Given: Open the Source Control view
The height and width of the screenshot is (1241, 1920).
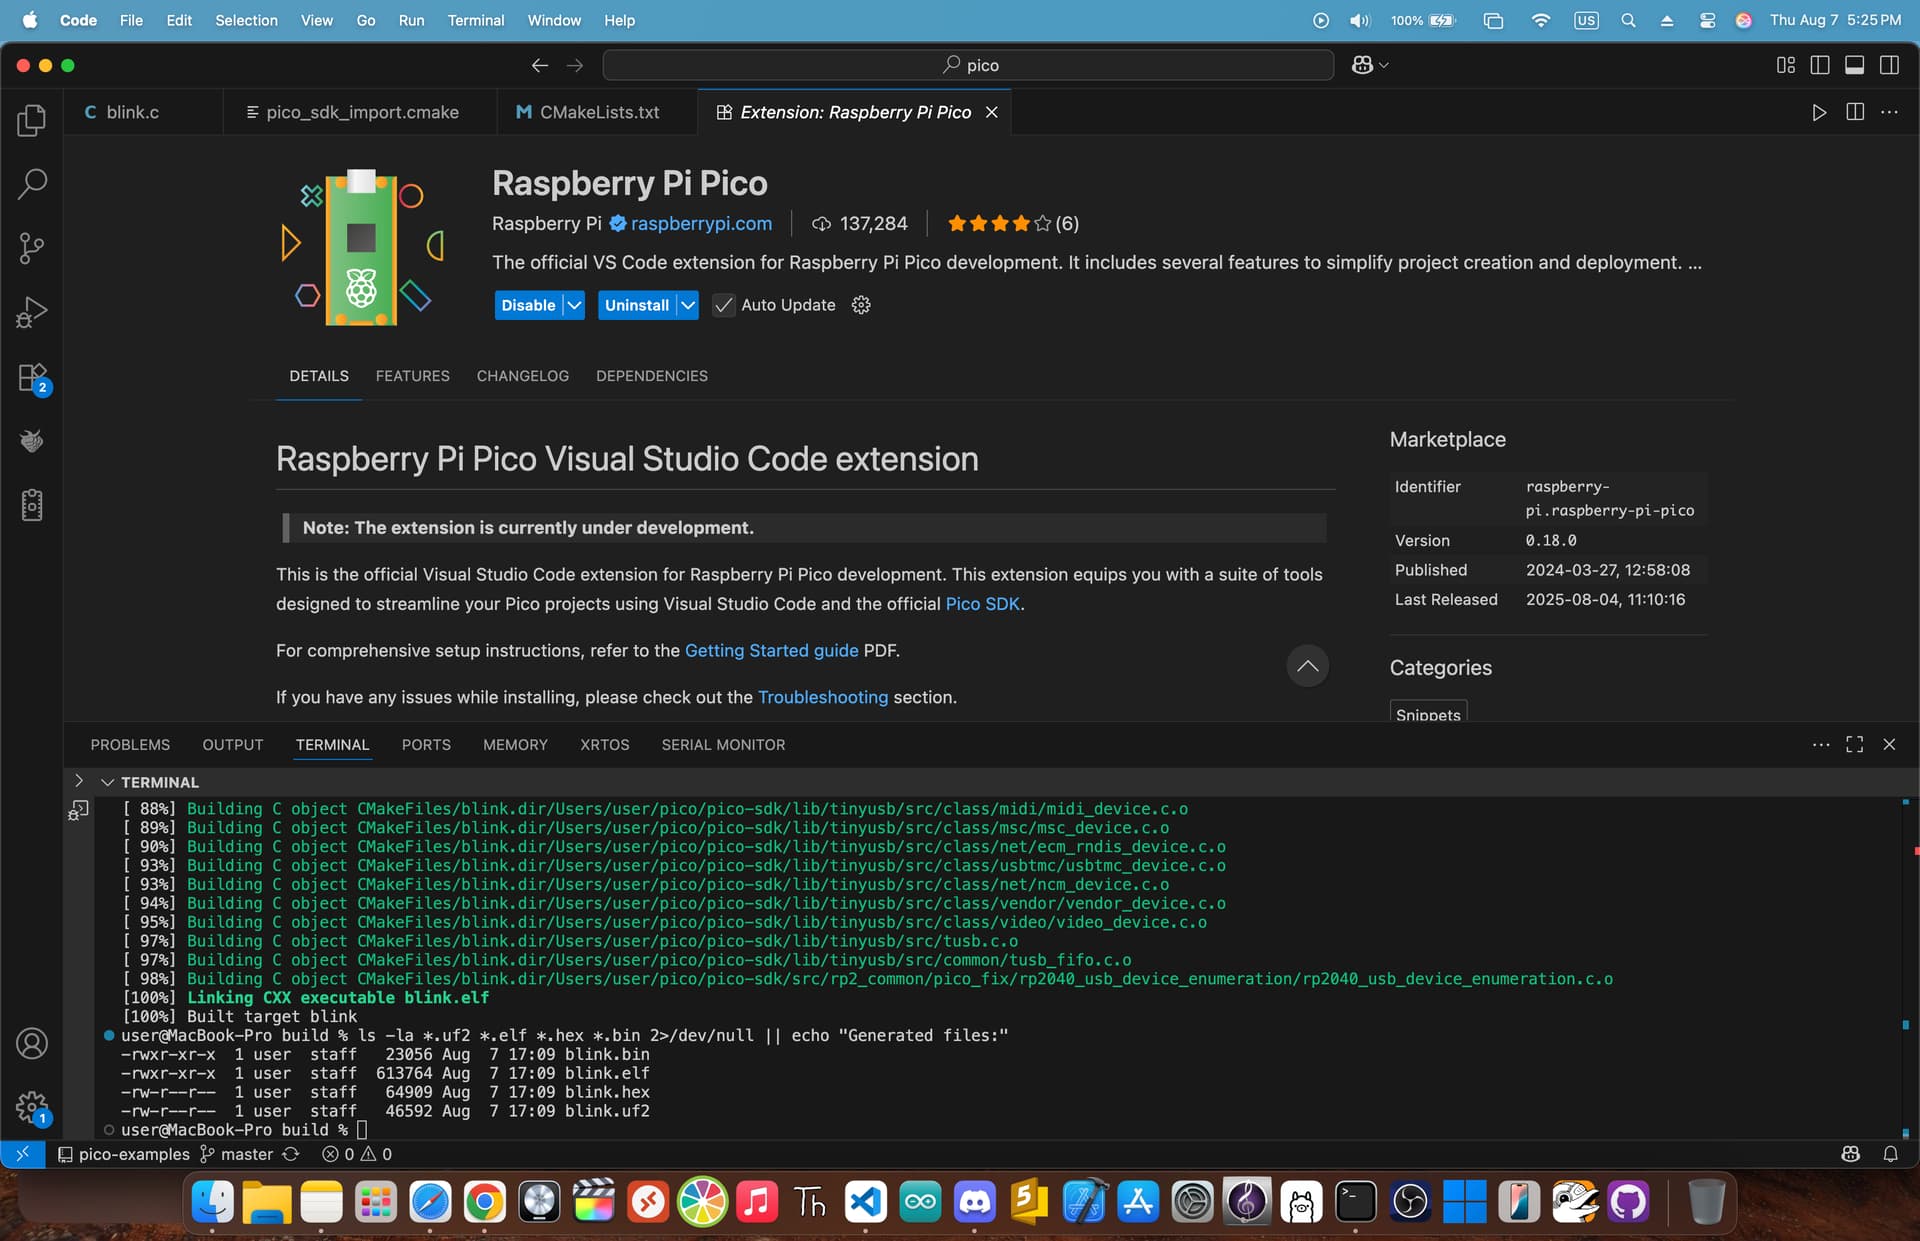Looking at the screenshot, I should click(32, 248).
